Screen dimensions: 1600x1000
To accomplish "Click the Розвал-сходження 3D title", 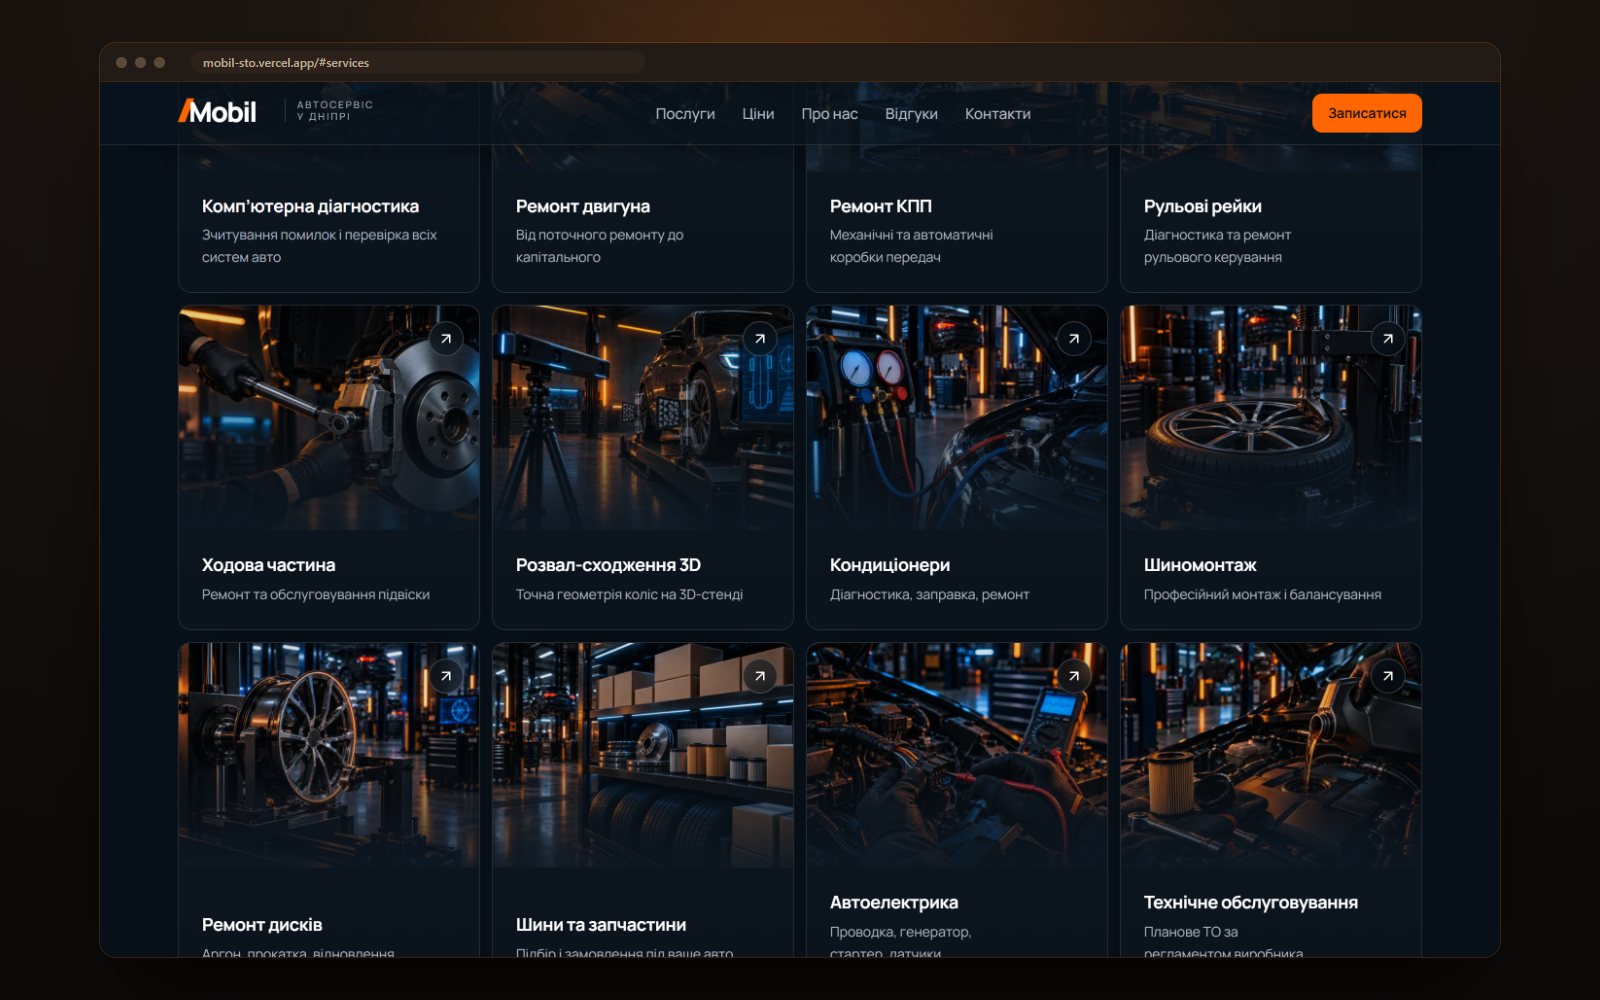I will 608,565.
